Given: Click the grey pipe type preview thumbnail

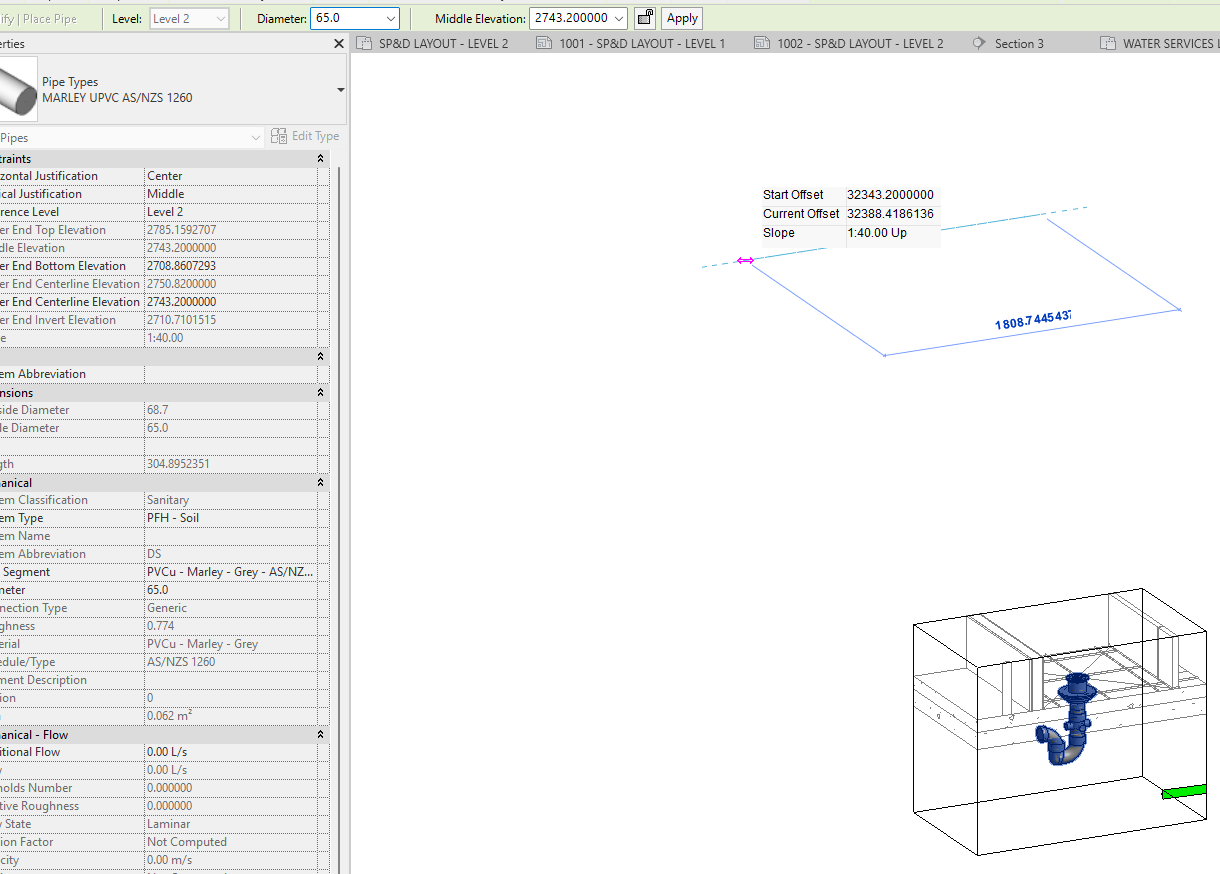Looking at the screenshot, I should (x=18, y=89).
